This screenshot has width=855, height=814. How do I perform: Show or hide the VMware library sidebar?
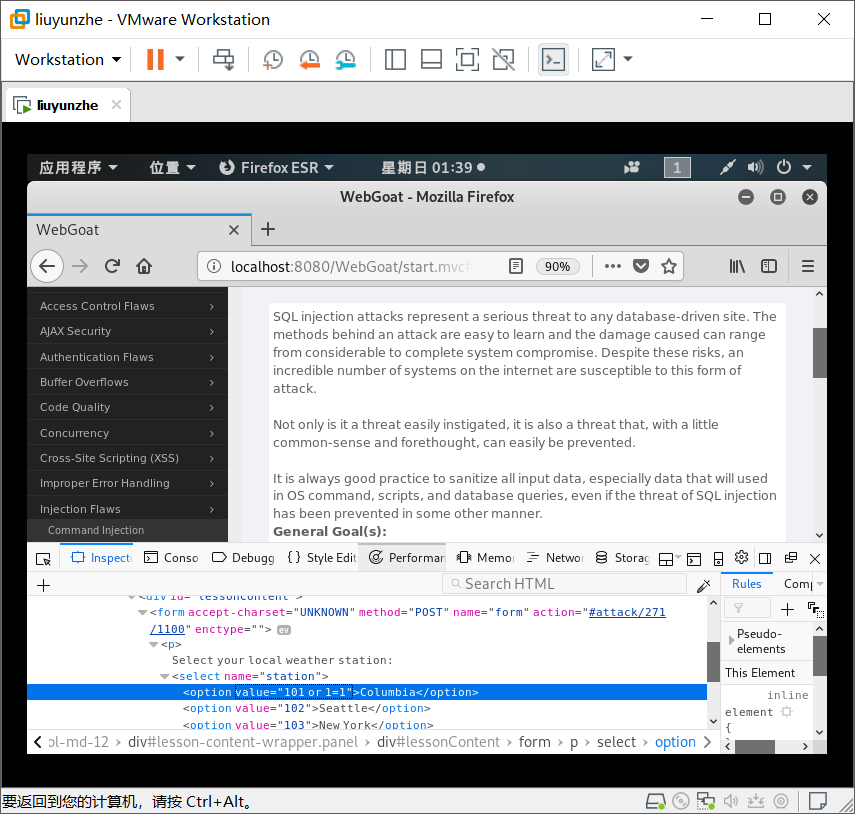coord(395,59)
